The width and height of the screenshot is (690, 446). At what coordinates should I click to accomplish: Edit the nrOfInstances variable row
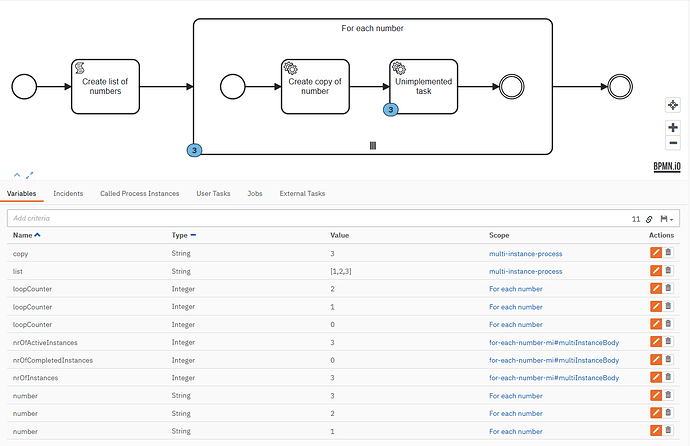point(655,378)
